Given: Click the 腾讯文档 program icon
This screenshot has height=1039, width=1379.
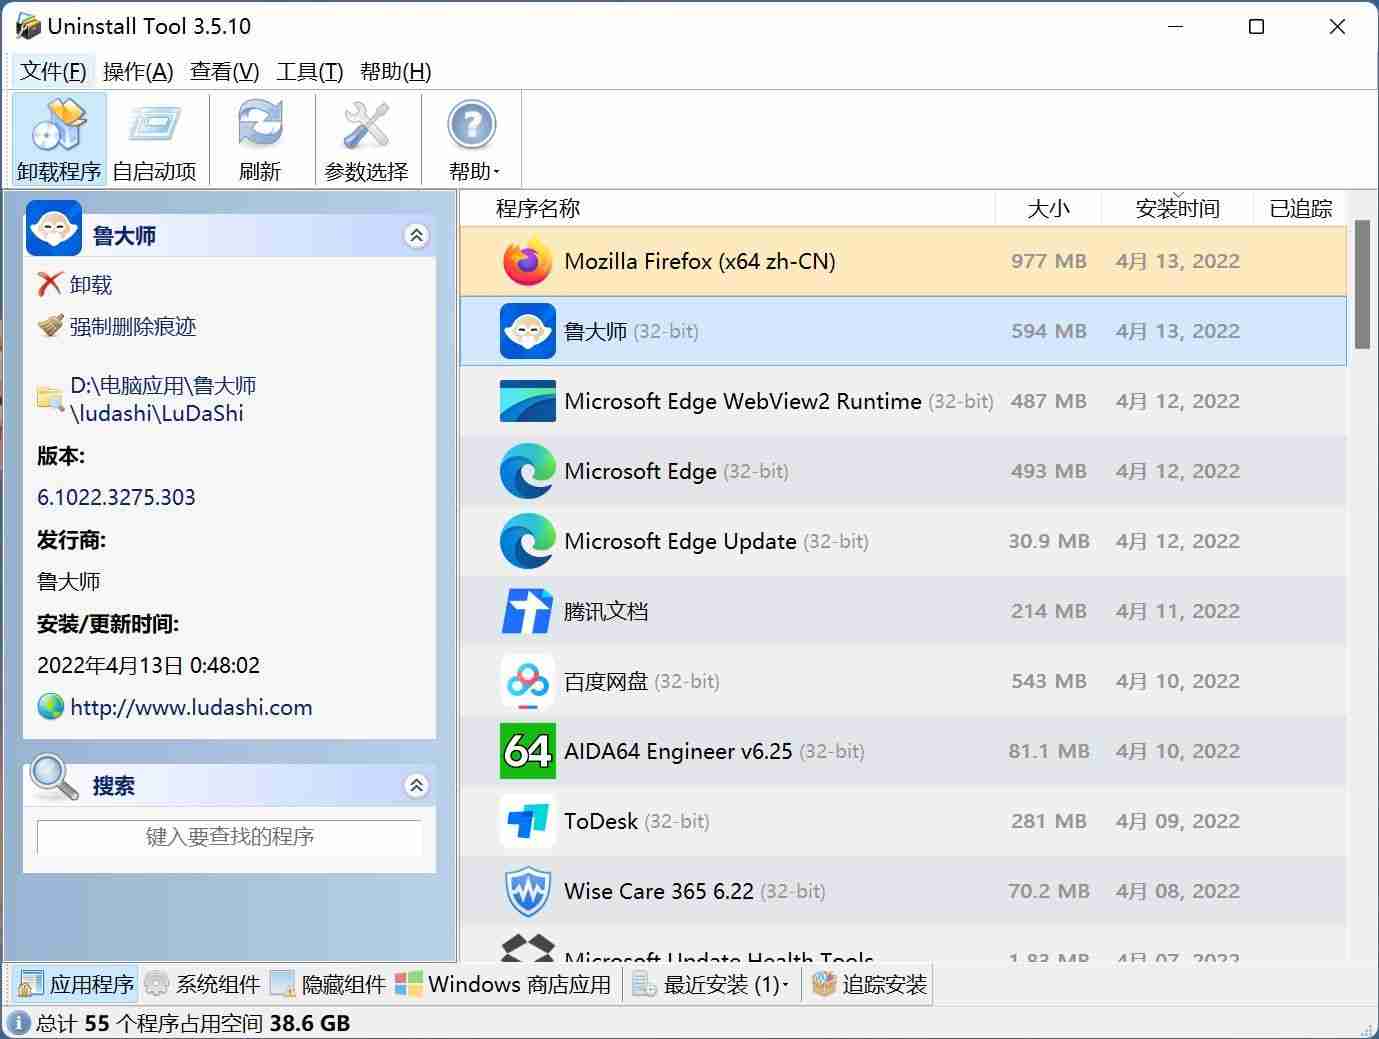Looking at the screenshot, I should 527,611.
